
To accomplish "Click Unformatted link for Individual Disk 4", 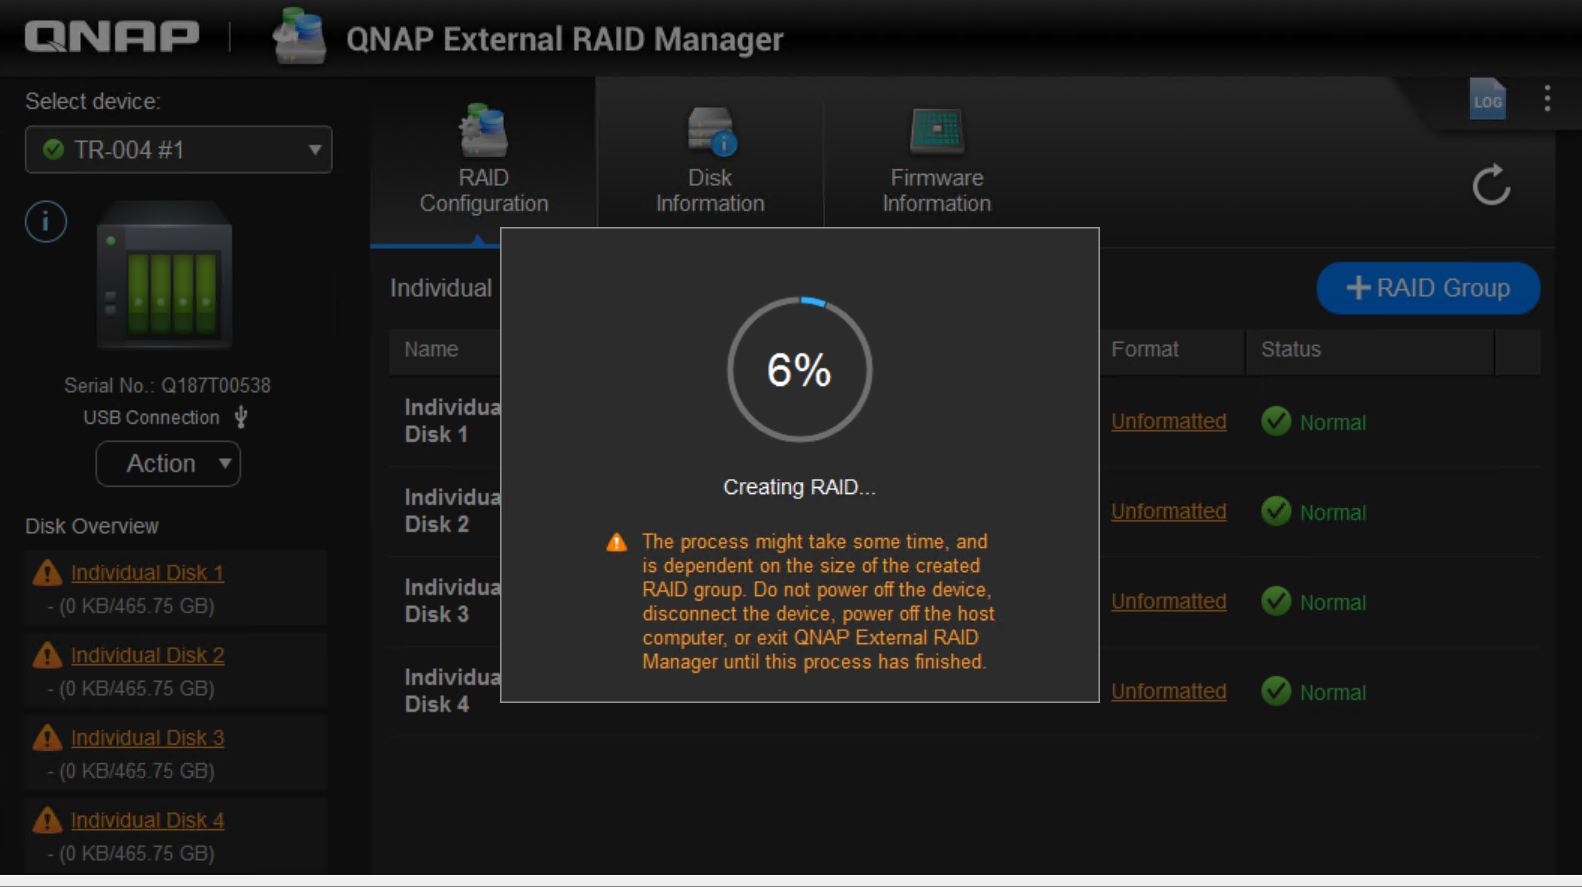I will 1168,691.
